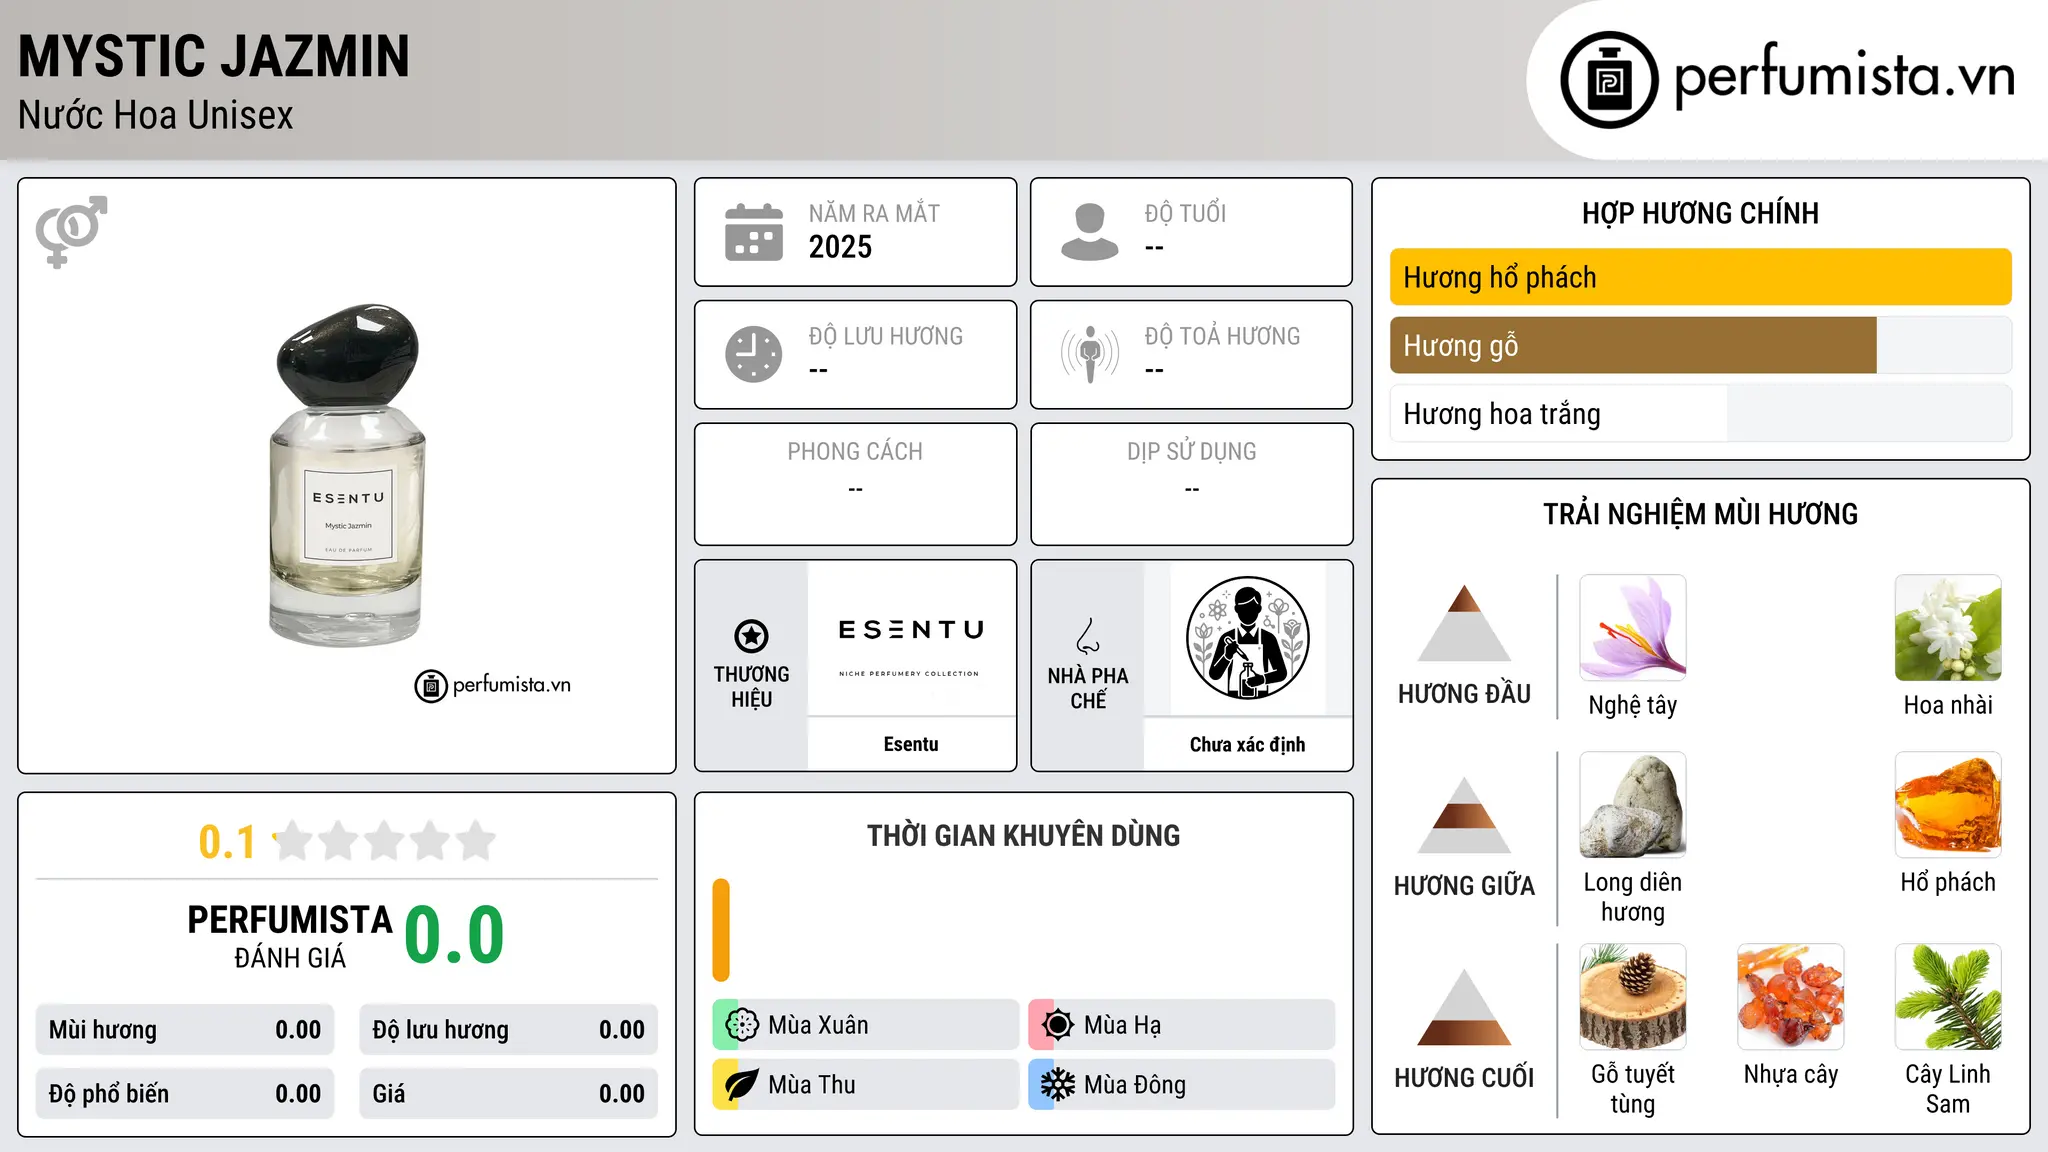Click the clock icon for ĐỘ LƯU HƯƠNG
This screenshot has height=1152, width=2048.
[754, 354]
